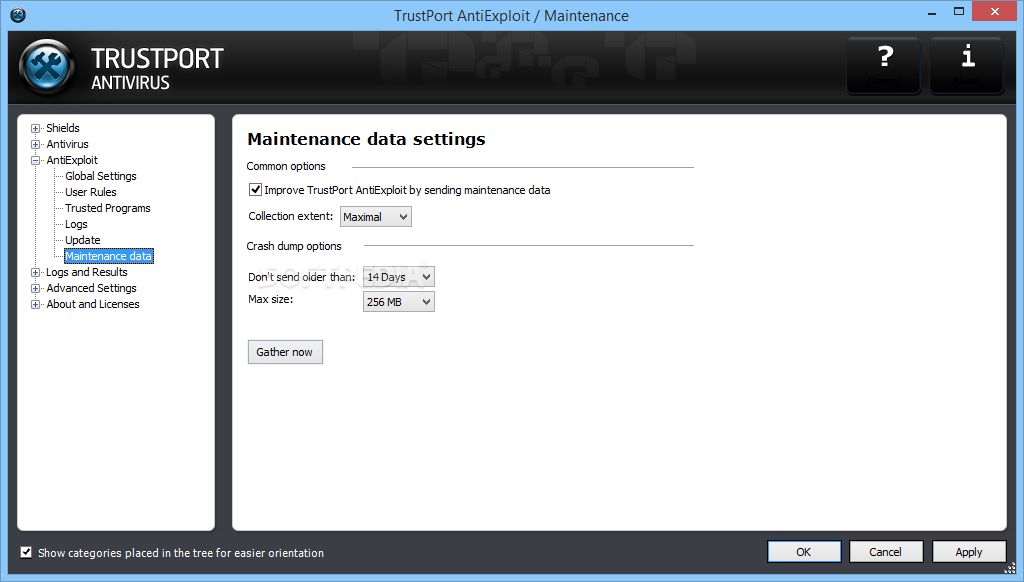Select the AntiExploit label in tree
Image resolution: width=1024 pixels, height=582 pixels.
coord(72,160)
